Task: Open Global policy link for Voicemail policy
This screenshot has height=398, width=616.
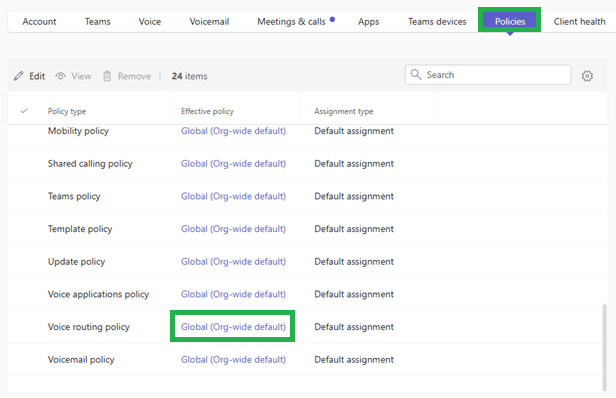Action: 233,359
